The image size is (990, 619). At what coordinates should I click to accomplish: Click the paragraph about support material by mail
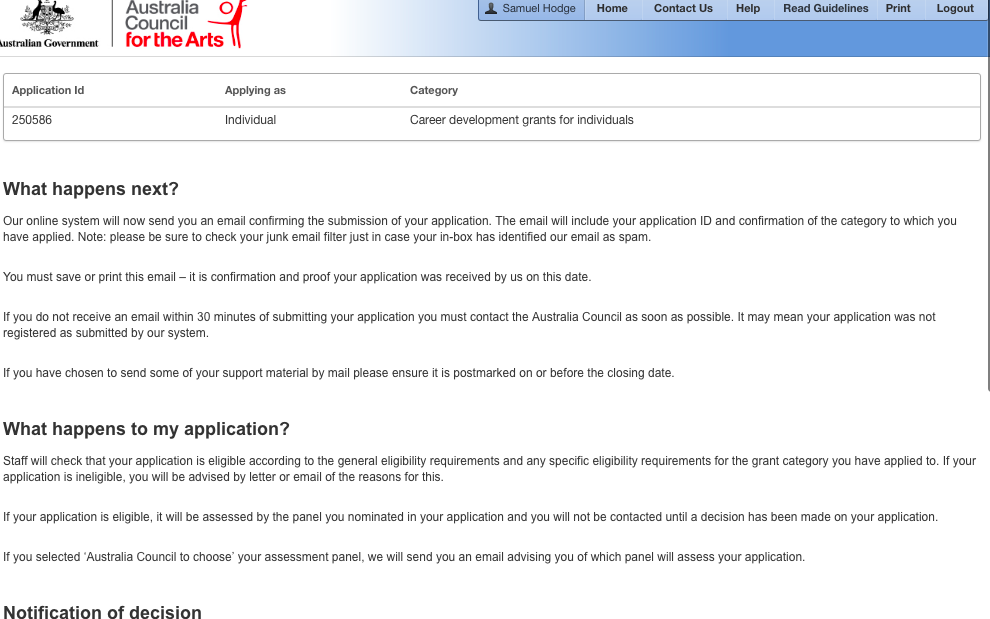click(338, 373)
